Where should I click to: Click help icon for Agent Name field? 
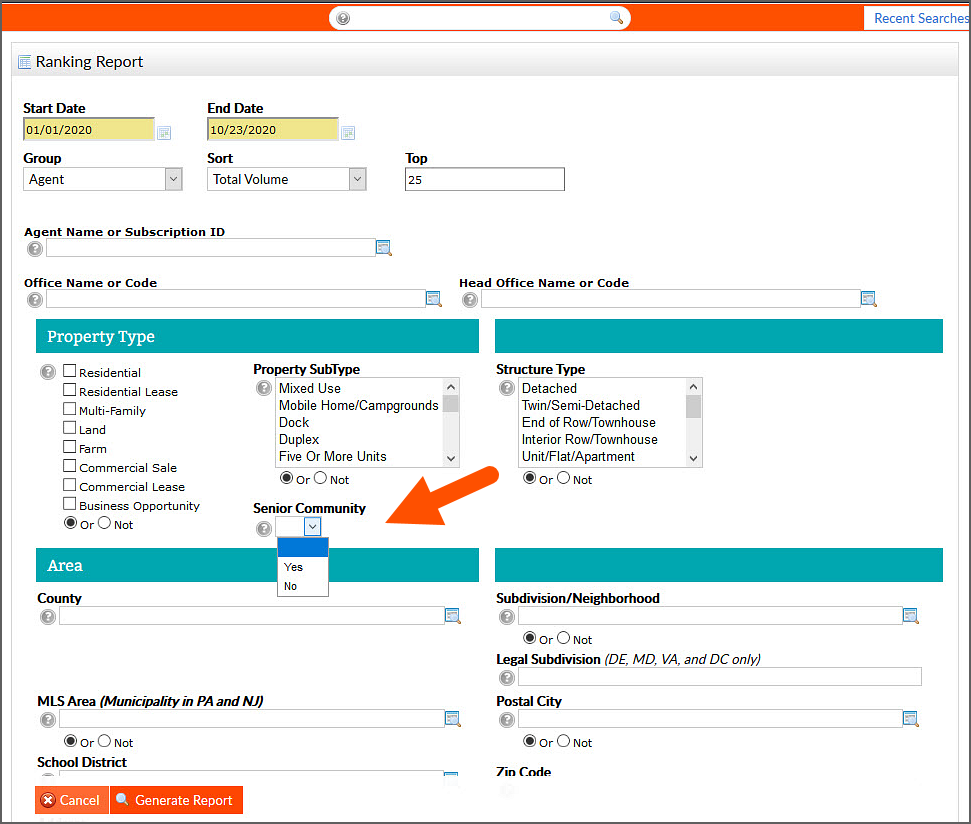[x=35, y=248]
